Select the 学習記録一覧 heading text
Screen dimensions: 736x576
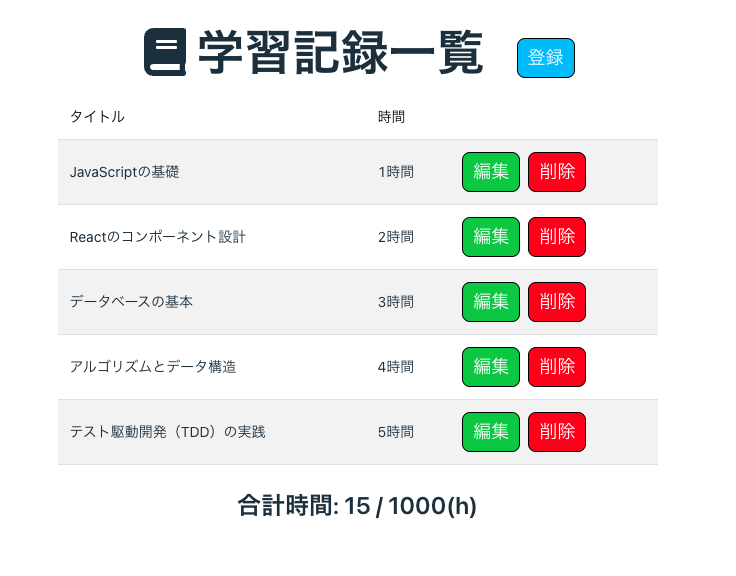coord(340,53)
